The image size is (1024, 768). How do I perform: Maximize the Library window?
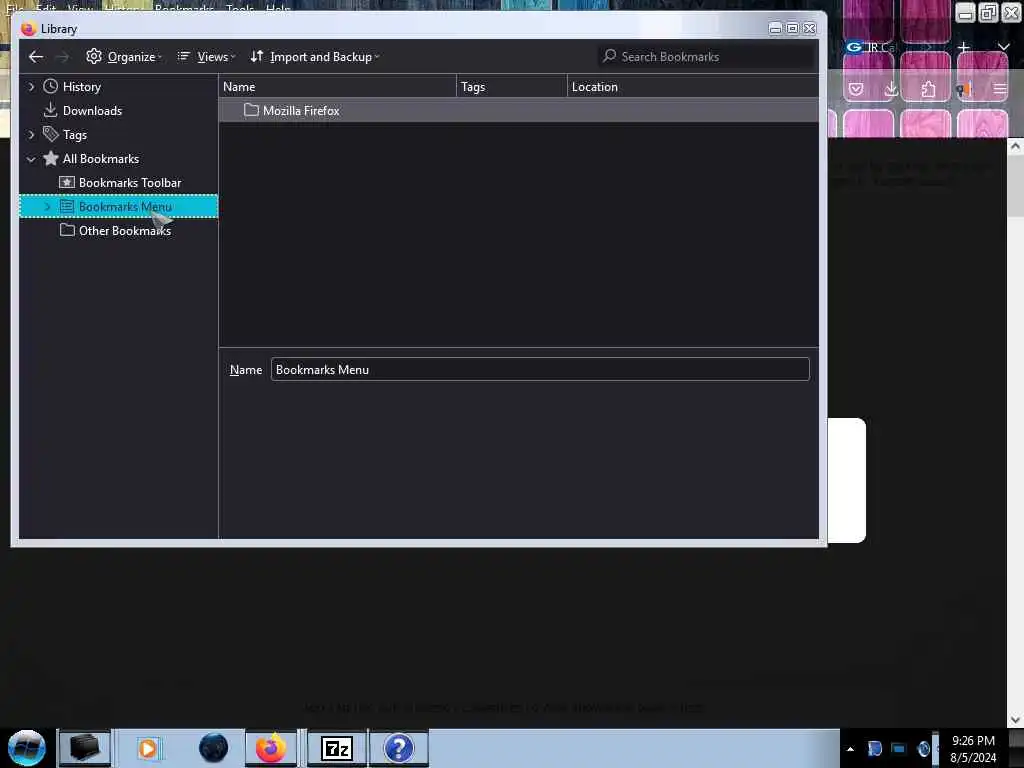tap(792, 28)
